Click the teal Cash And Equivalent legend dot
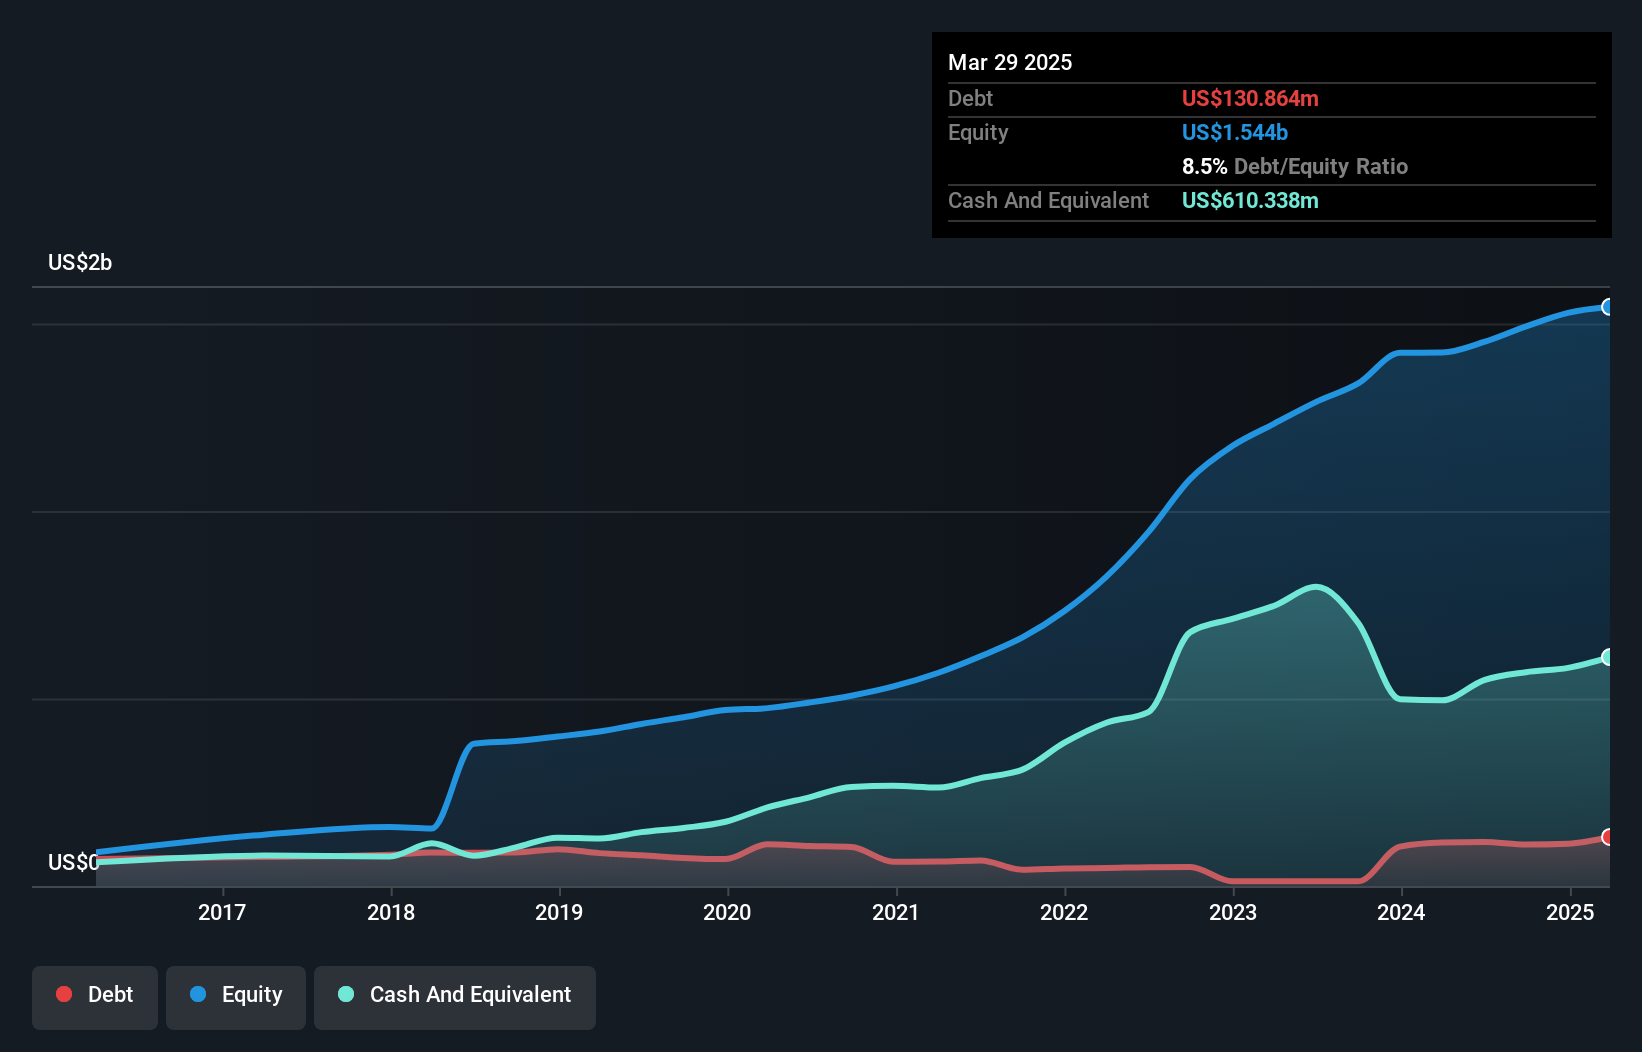Screen dimensions: 1642x1052 tap(346, 994)
